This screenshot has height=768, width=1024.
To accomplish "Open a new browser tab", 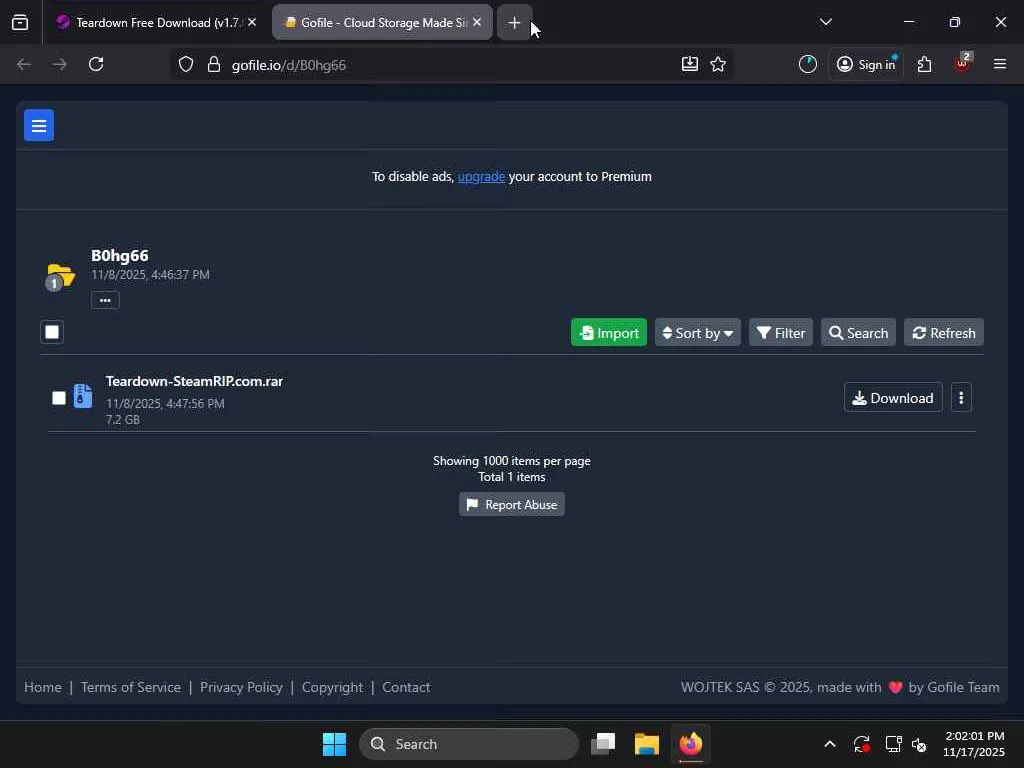I will coord(514,23).
